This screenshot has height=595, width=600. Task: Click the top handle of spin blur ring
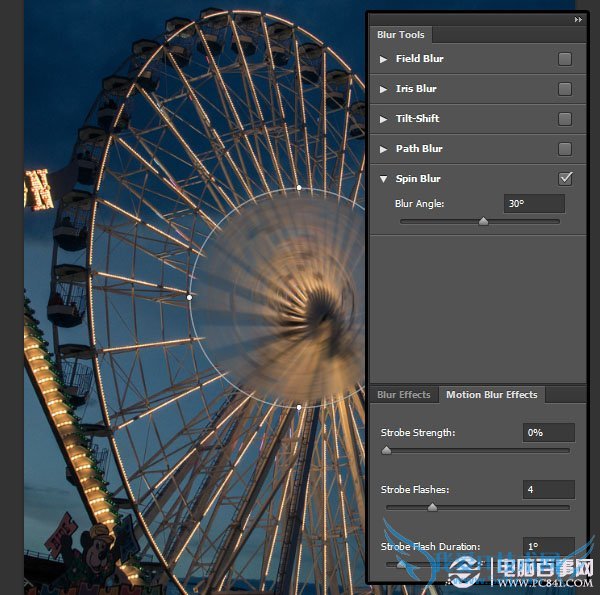299,187
